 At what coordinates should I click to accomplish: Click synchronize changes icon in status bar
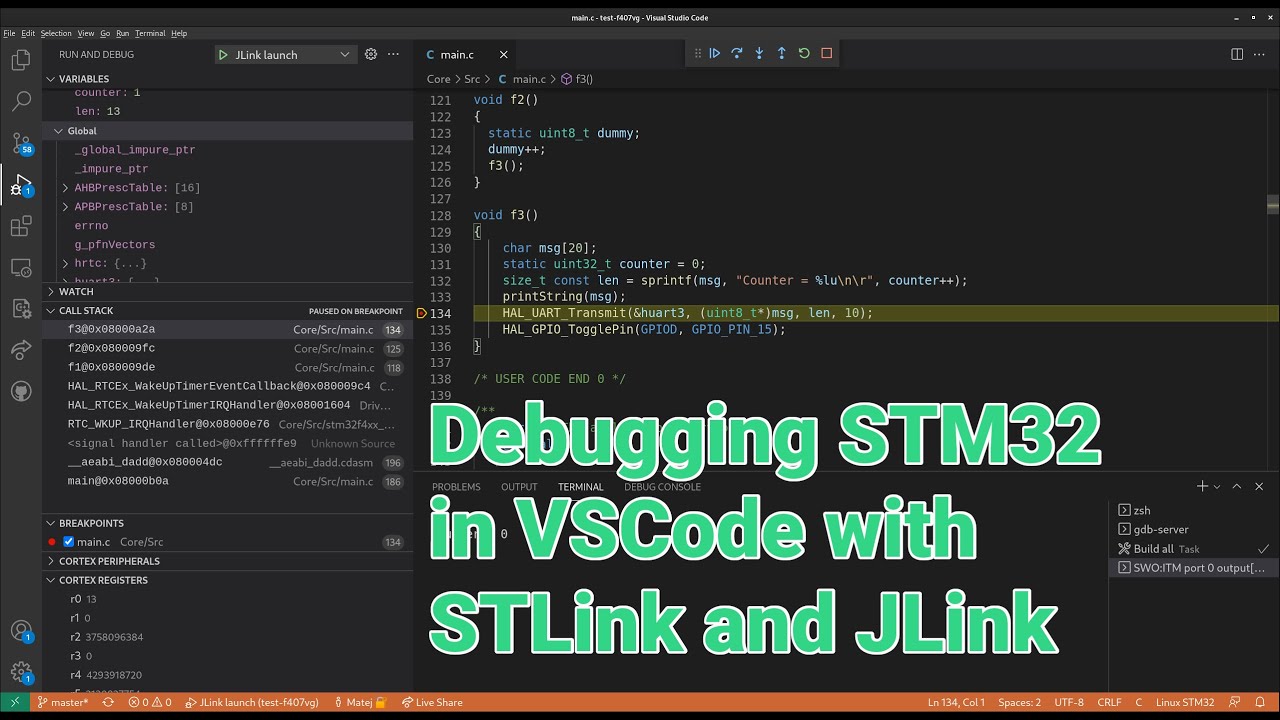click(x=108, y=702)
